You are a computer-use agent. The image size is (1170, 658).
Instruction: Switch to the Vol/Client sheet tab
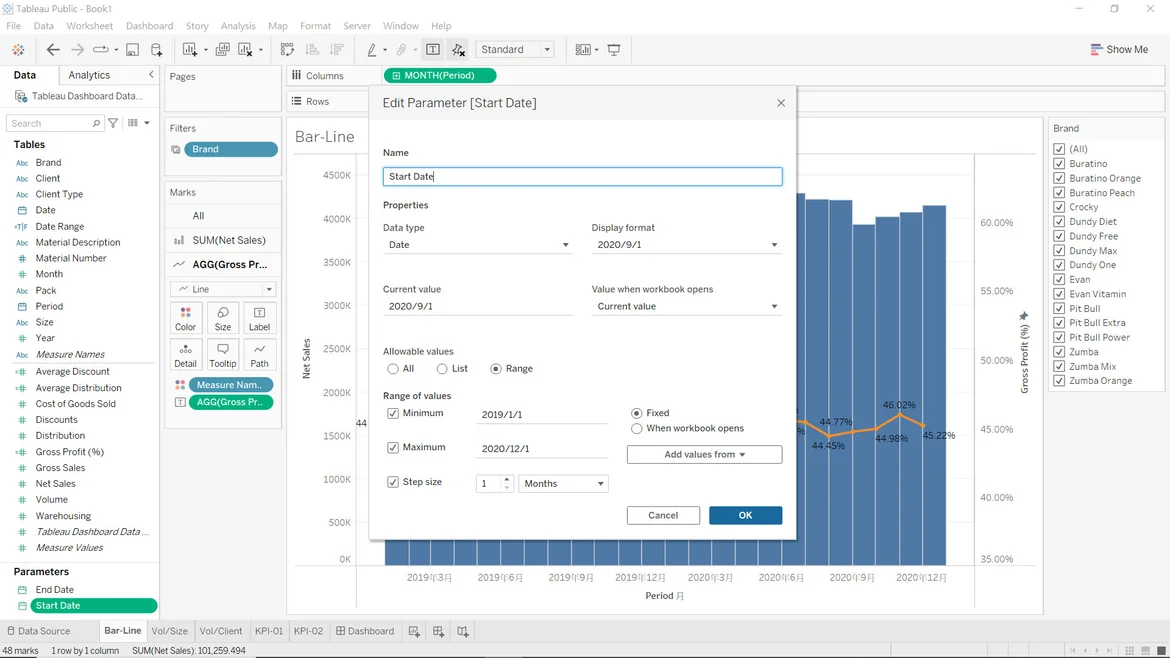[x=221, y=631]
